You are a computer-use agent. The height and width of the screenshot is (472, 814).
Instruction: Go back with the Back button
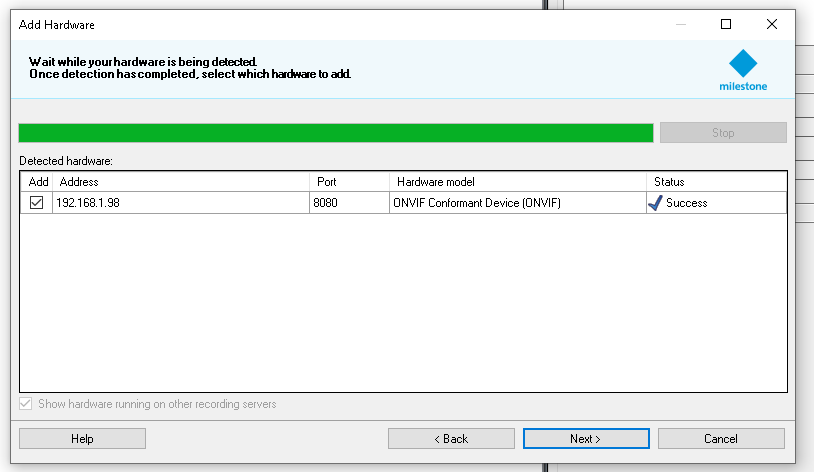tap(451, 439)
